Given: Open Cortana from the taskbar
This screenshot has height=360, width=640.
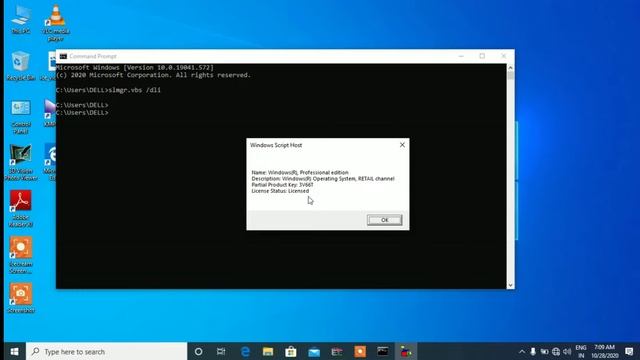Looking at the screenshot, I should coord(199,351).
